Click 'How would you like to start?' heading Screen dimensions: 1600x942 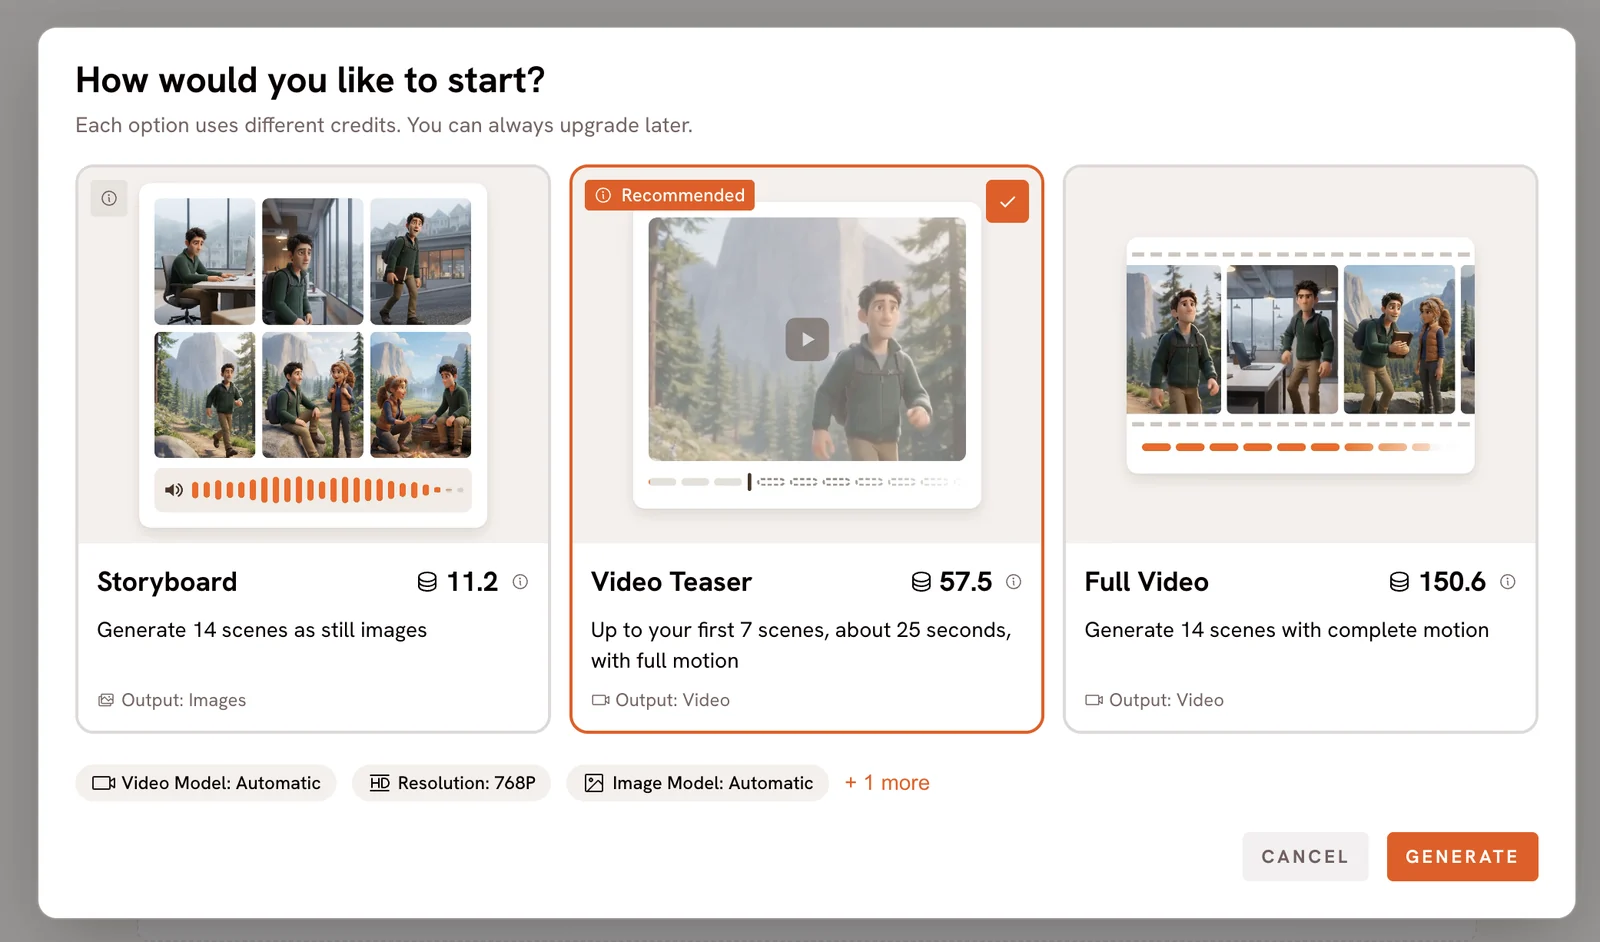pyautogui.click(x=310, y=80)
